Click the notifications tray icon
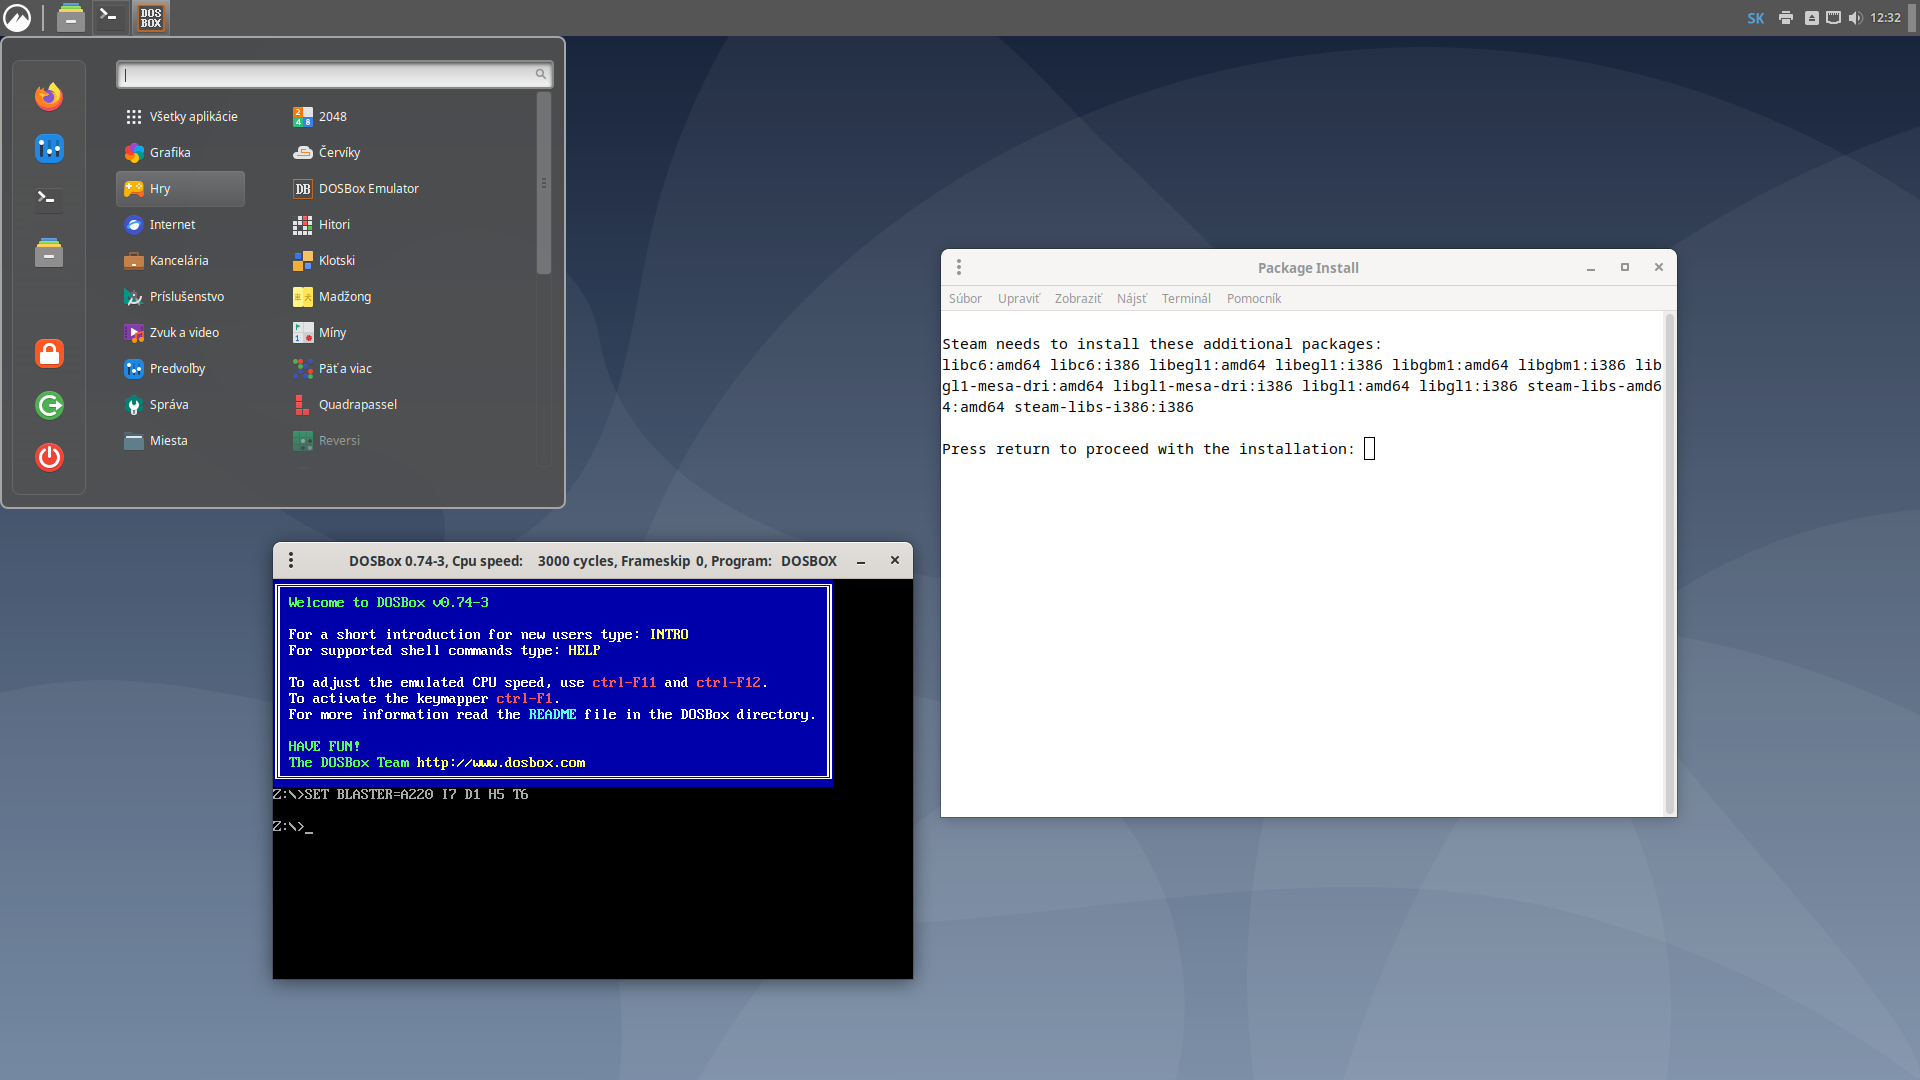This screenshot has height=1080, width=1920. tap(1811, 18)
